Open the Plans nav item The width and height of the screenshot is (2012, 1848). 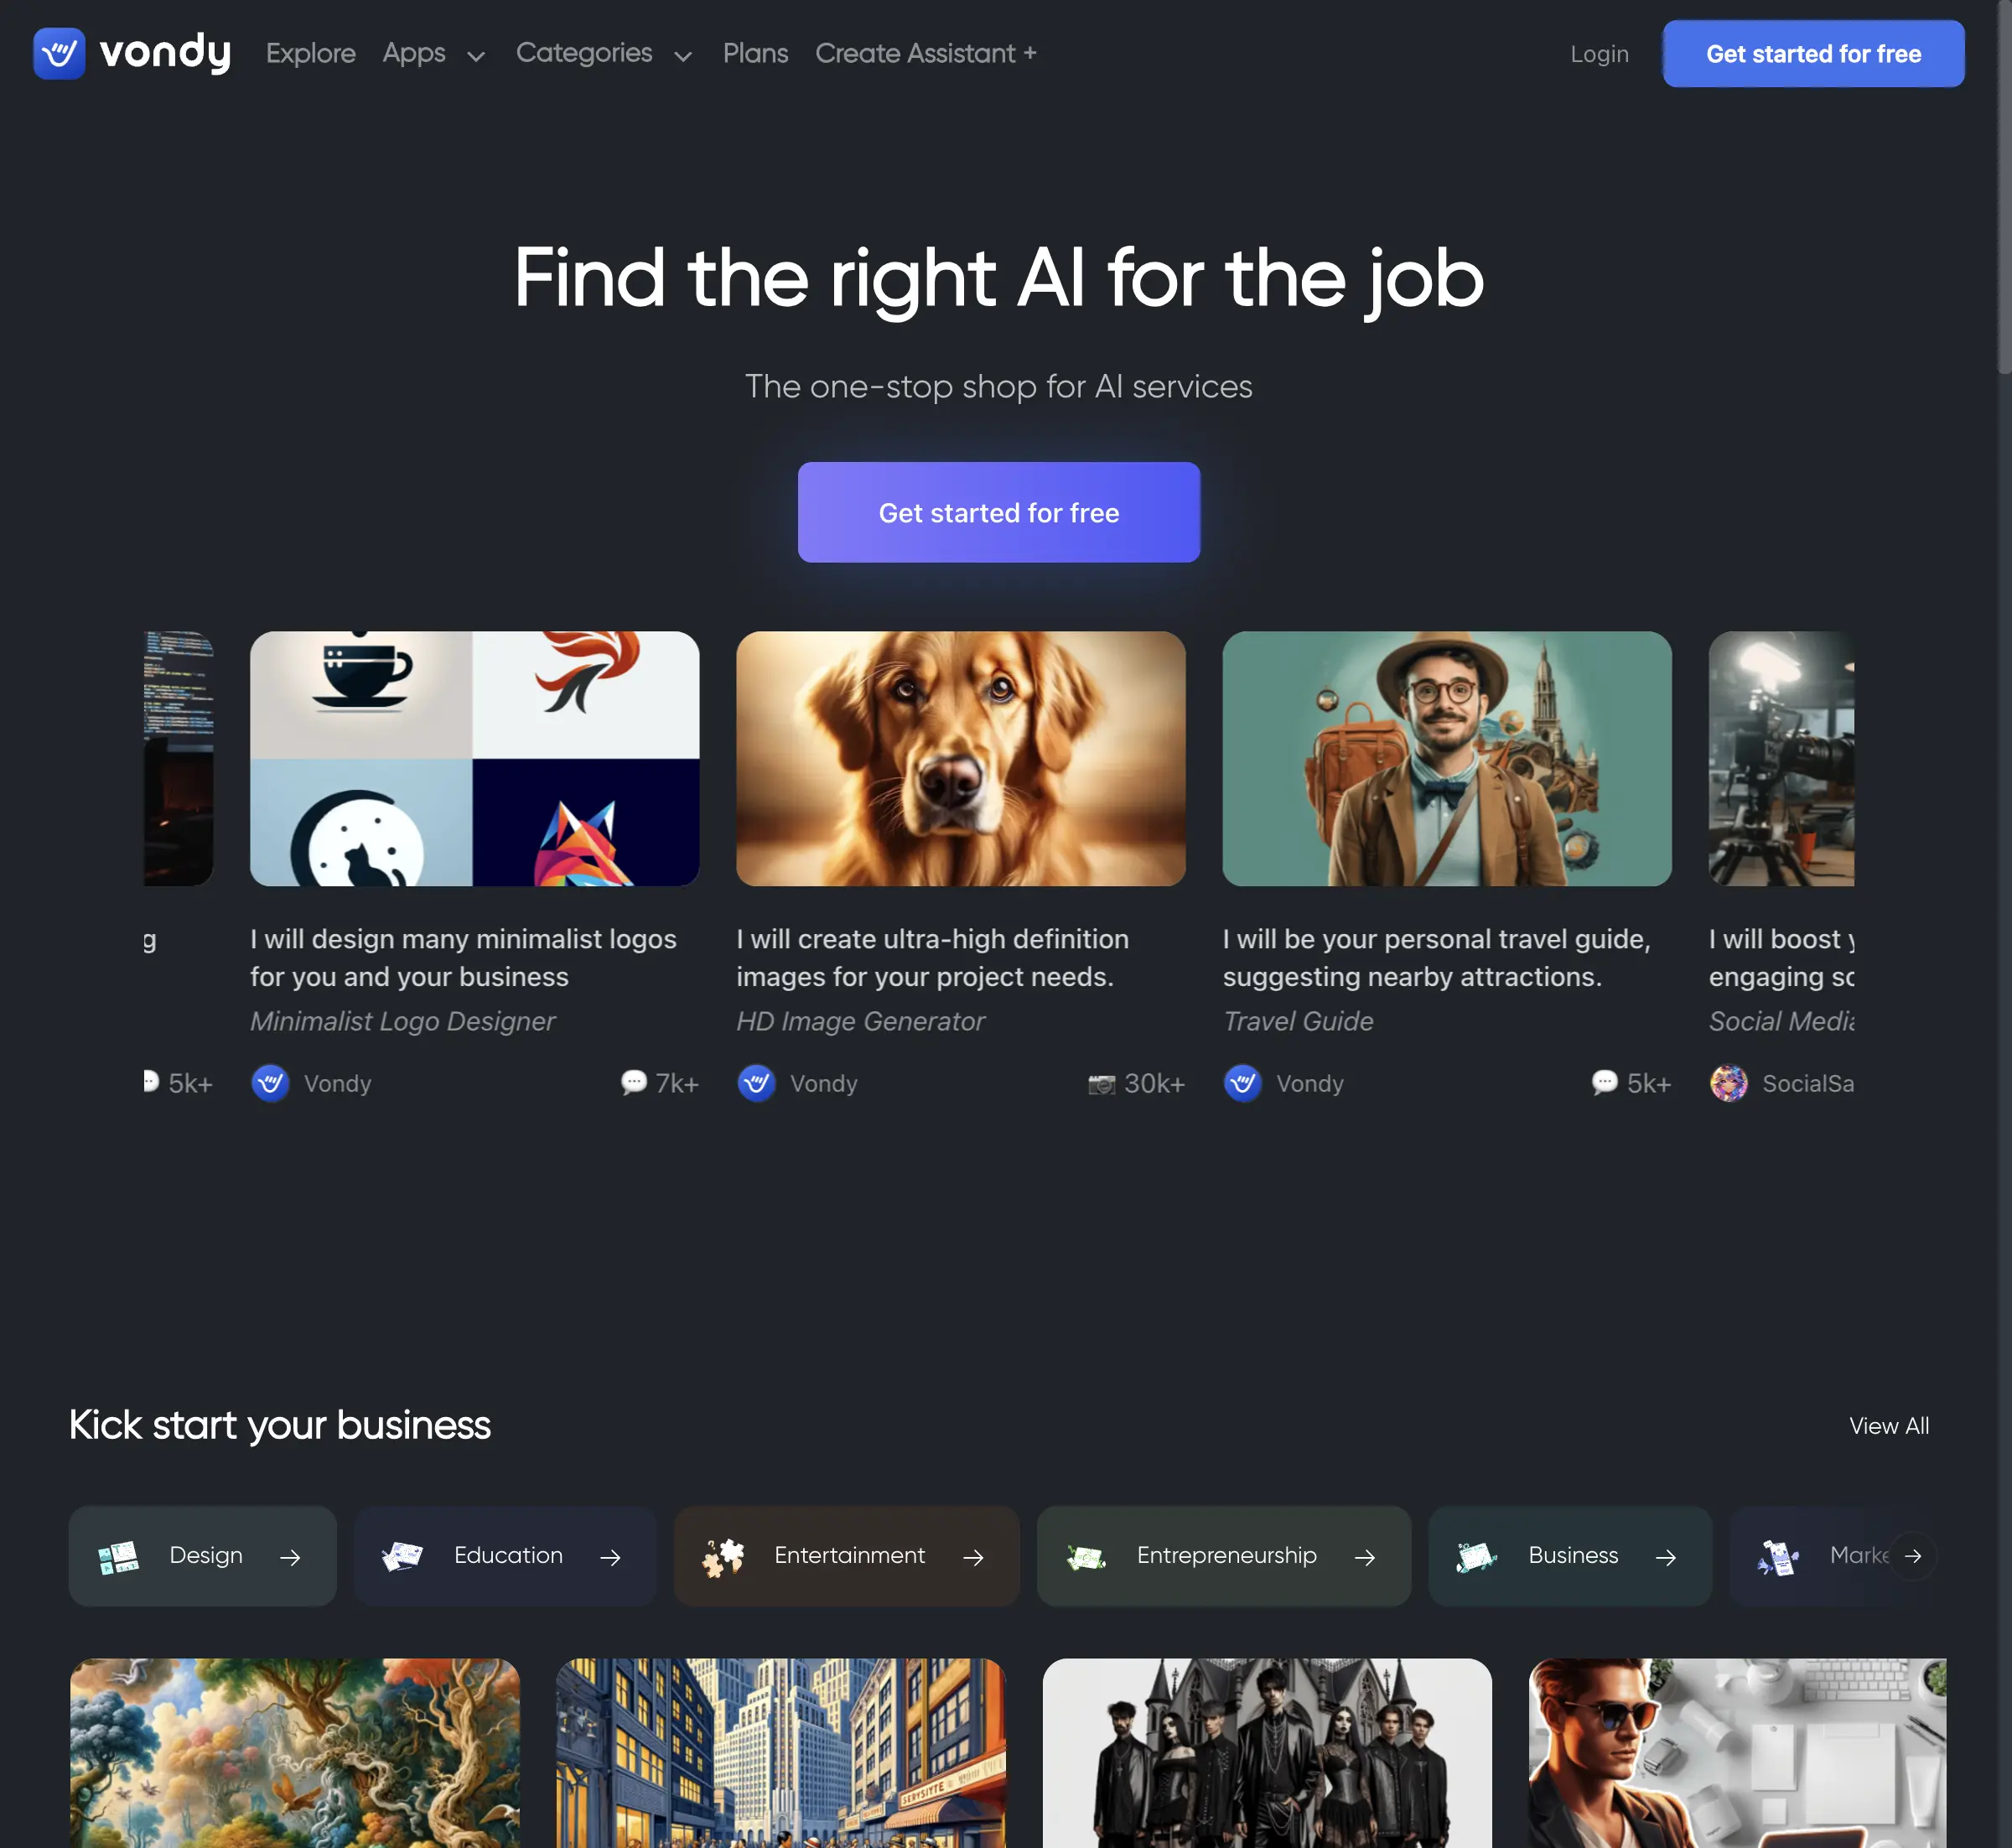pyautogui.click(x=755, y=53)
